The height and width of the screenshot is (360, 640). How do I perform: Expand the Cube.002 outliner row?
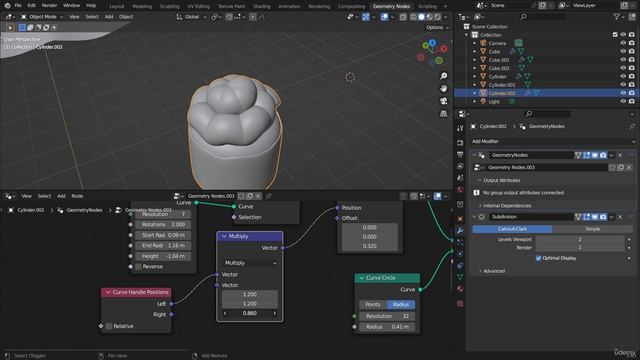pyautogui.click(x=474, y=68)
